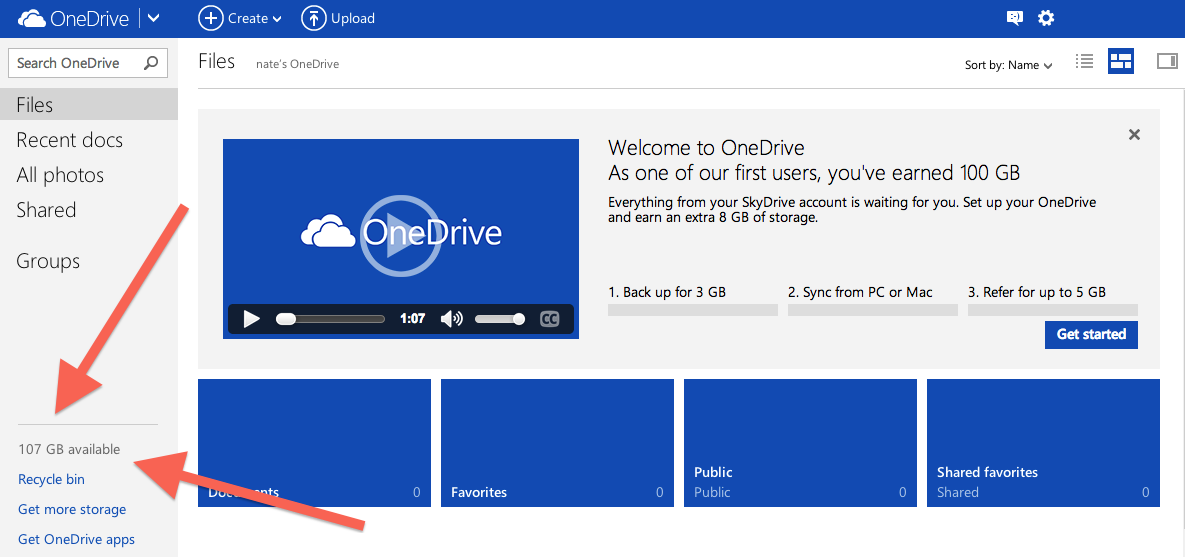
Task: Click the OneDrive cloud logo
Action: pyautogui.click(x=32, y=18)
